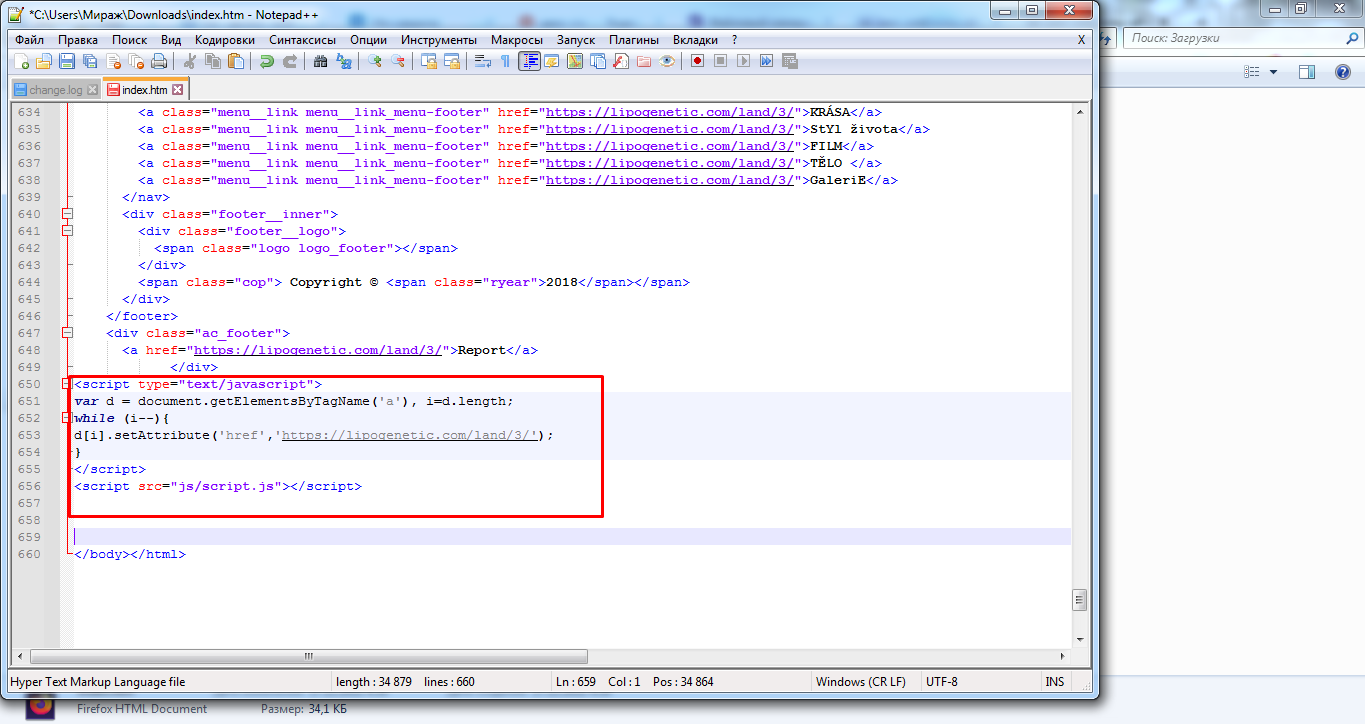This screenshot has width=1365, height=724.
Task: Click the Cut scissors icon
Action: [x=189, y=61]
